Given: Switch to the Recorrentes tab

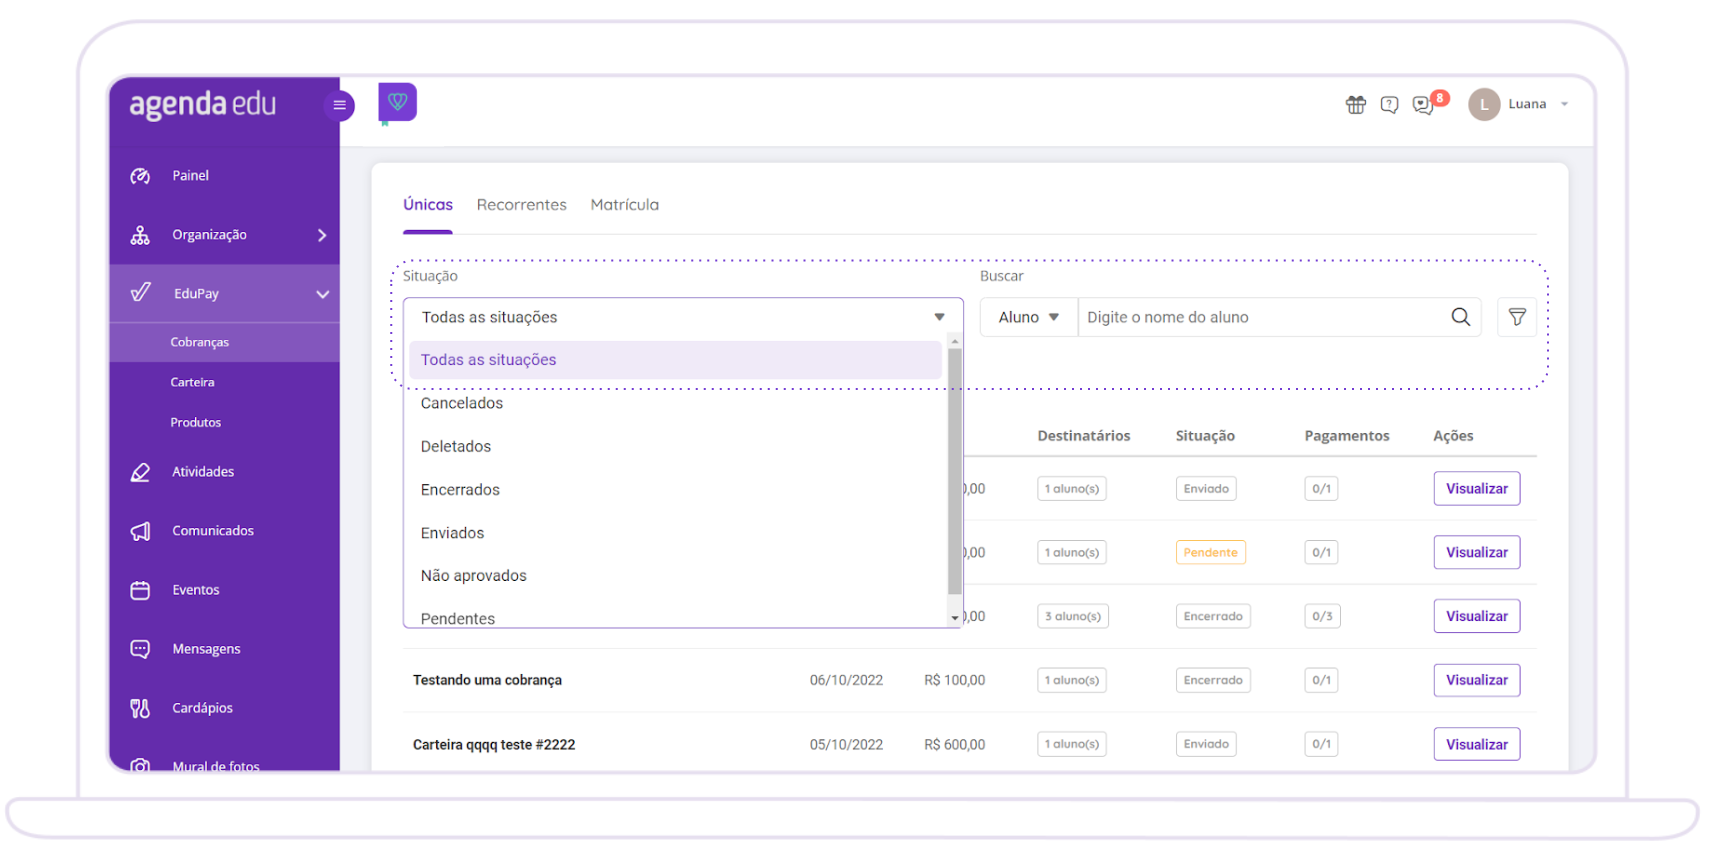Looking at the screenshot, I should [x=521, y=205].
